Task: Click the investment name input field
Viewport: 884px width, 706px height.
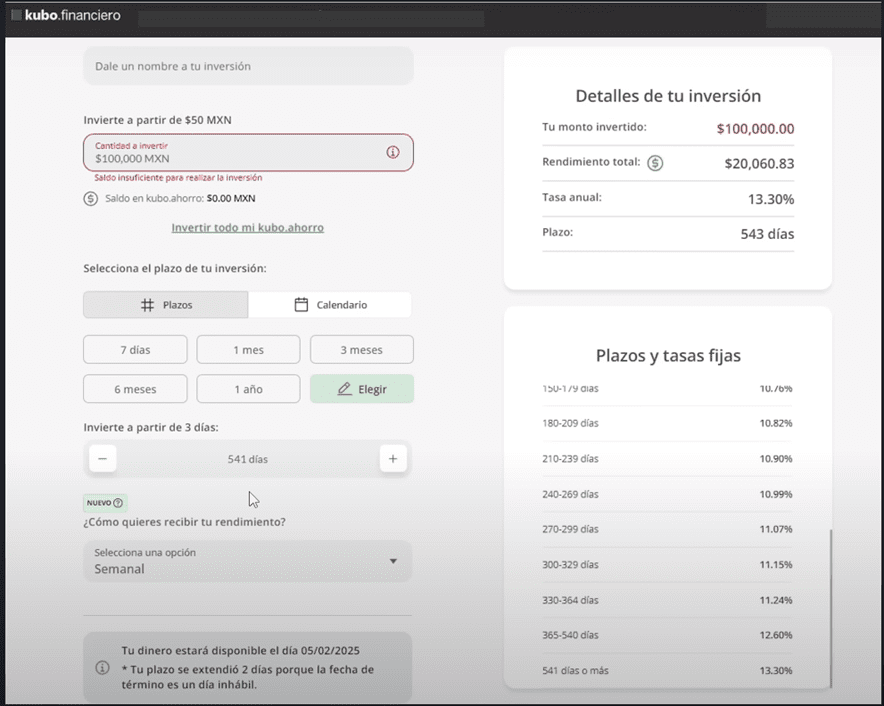Action: [x=248, y=66]
